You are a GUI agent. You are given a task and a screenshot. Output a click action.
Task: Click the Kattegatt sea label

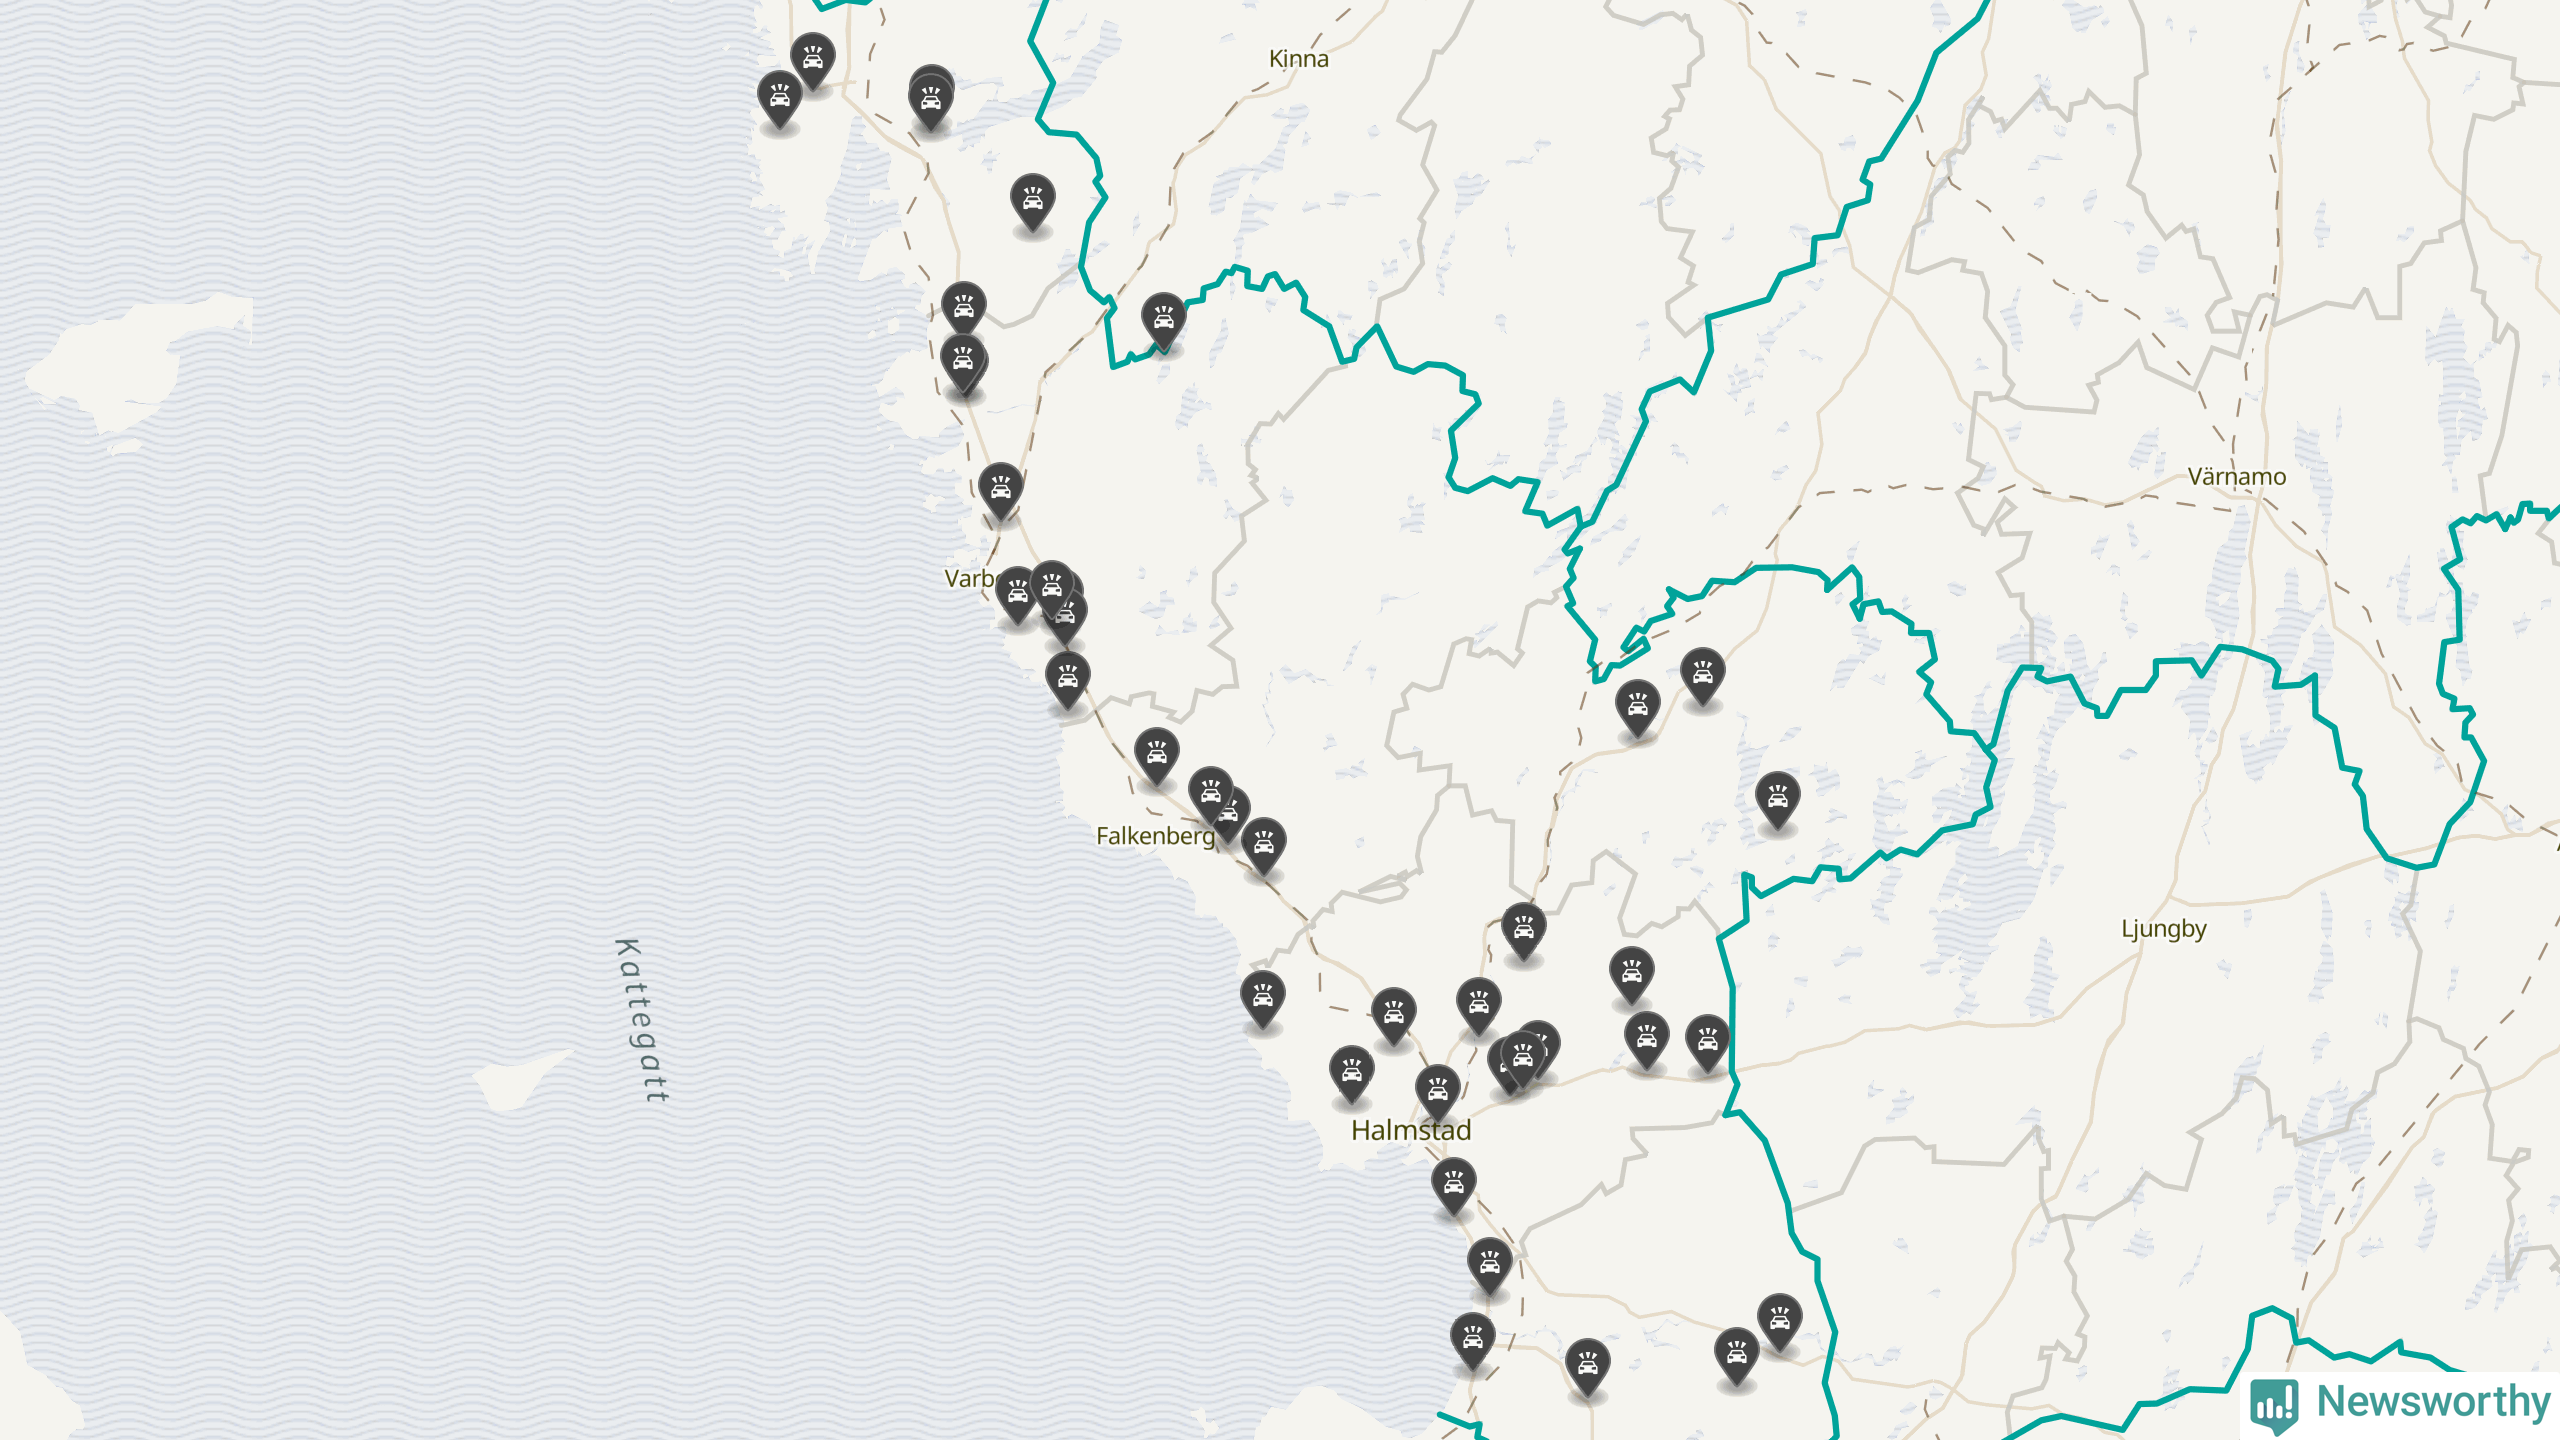click(641, 1021)
